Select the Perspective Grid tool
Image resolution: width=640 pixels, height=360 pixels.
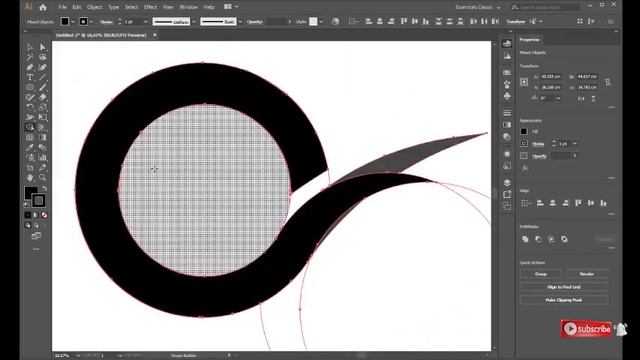[x=42, y=127]
